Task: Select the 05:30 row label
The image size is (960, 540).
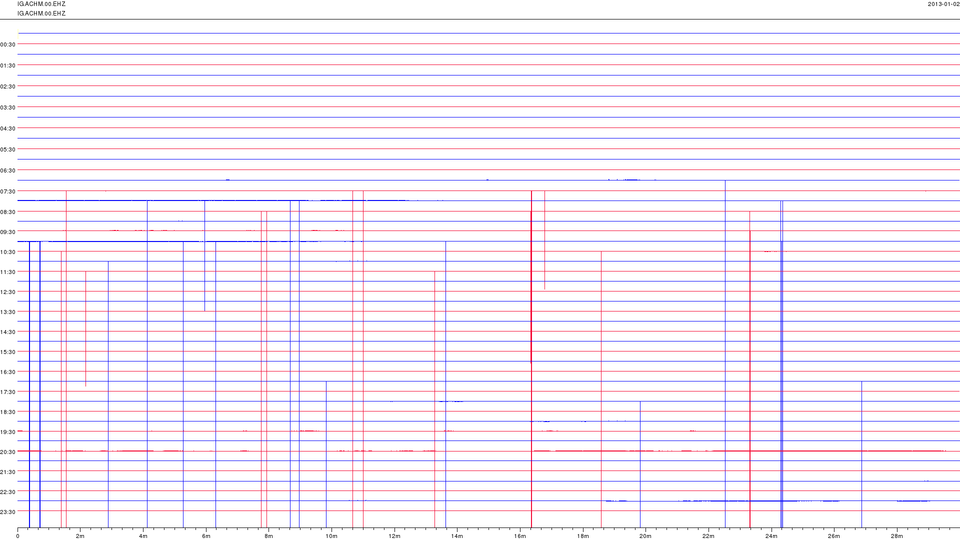Action: pos(7,149)
